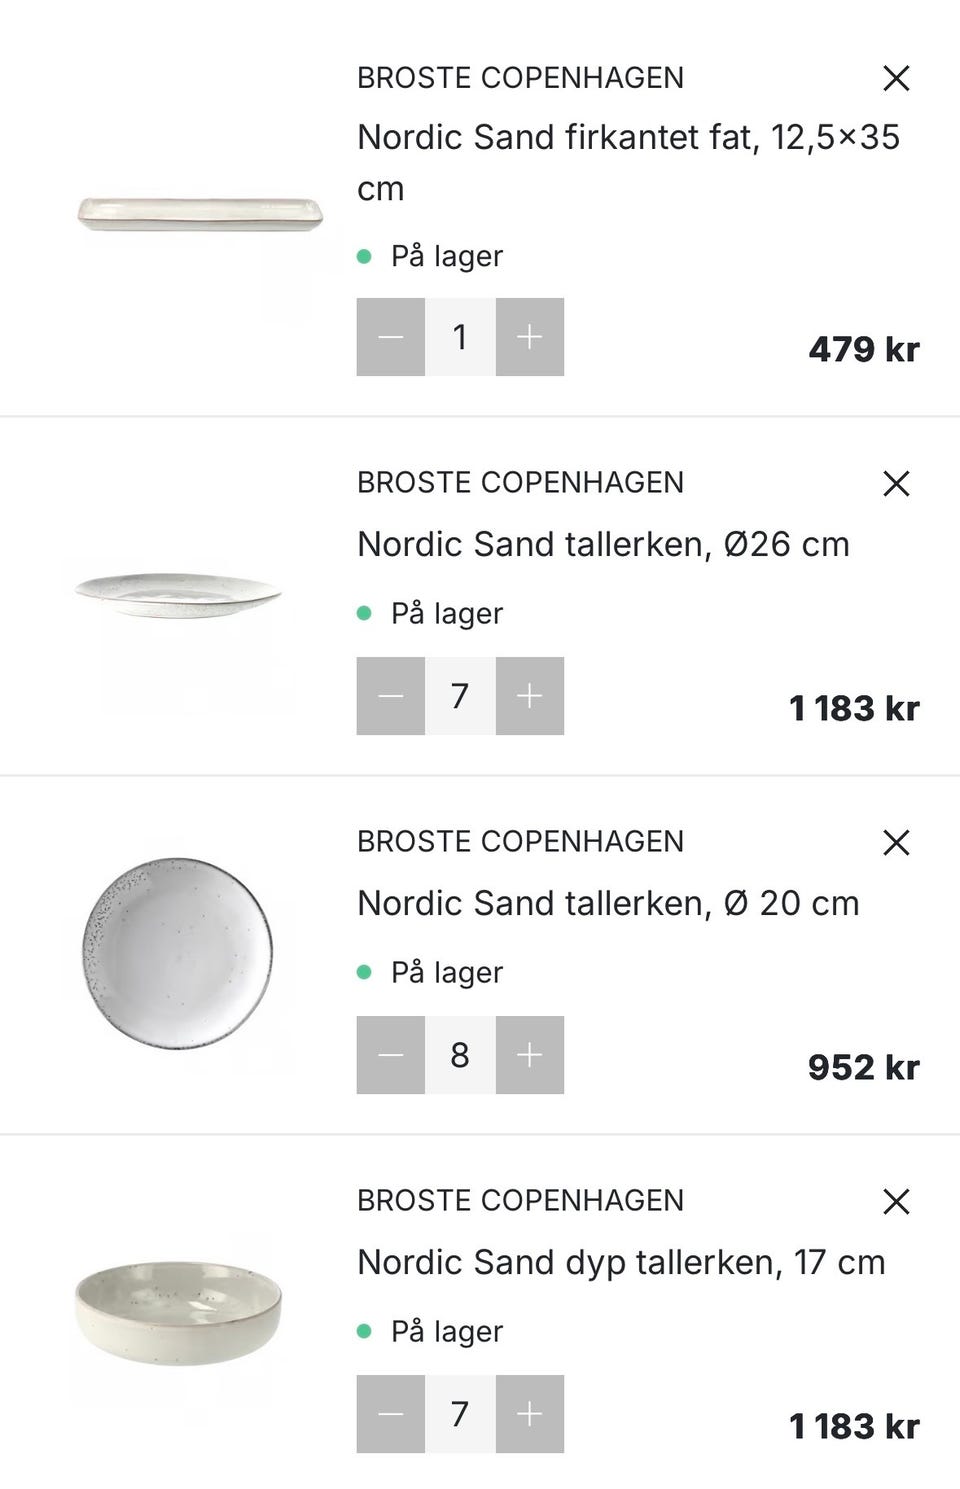Open the tallerken Ø 20 cm product image
This screenshot has height=1489, width=960.
[178, 952]
